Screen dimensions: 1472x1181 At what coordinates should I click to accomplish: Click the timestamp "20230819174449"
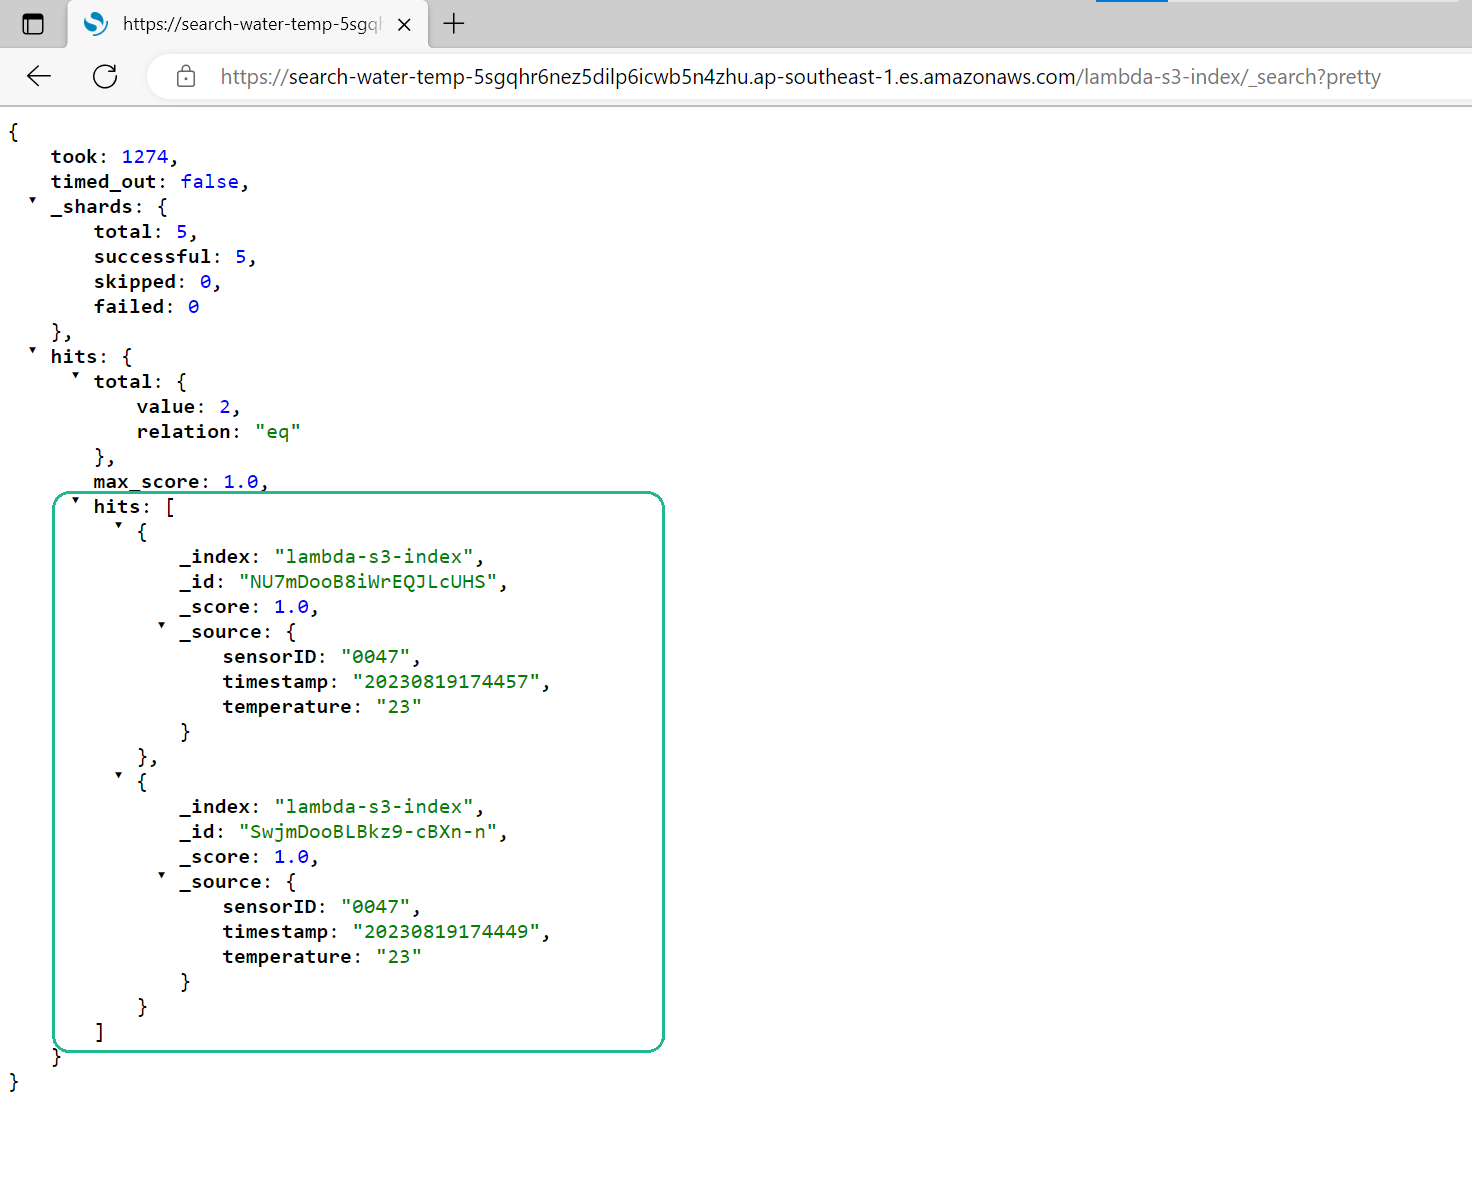coord(446,932)
